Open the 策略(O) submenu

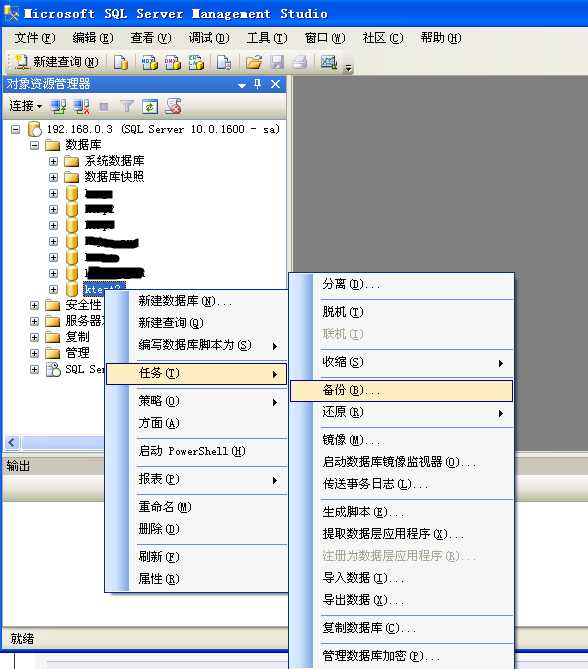pos(196,402)
